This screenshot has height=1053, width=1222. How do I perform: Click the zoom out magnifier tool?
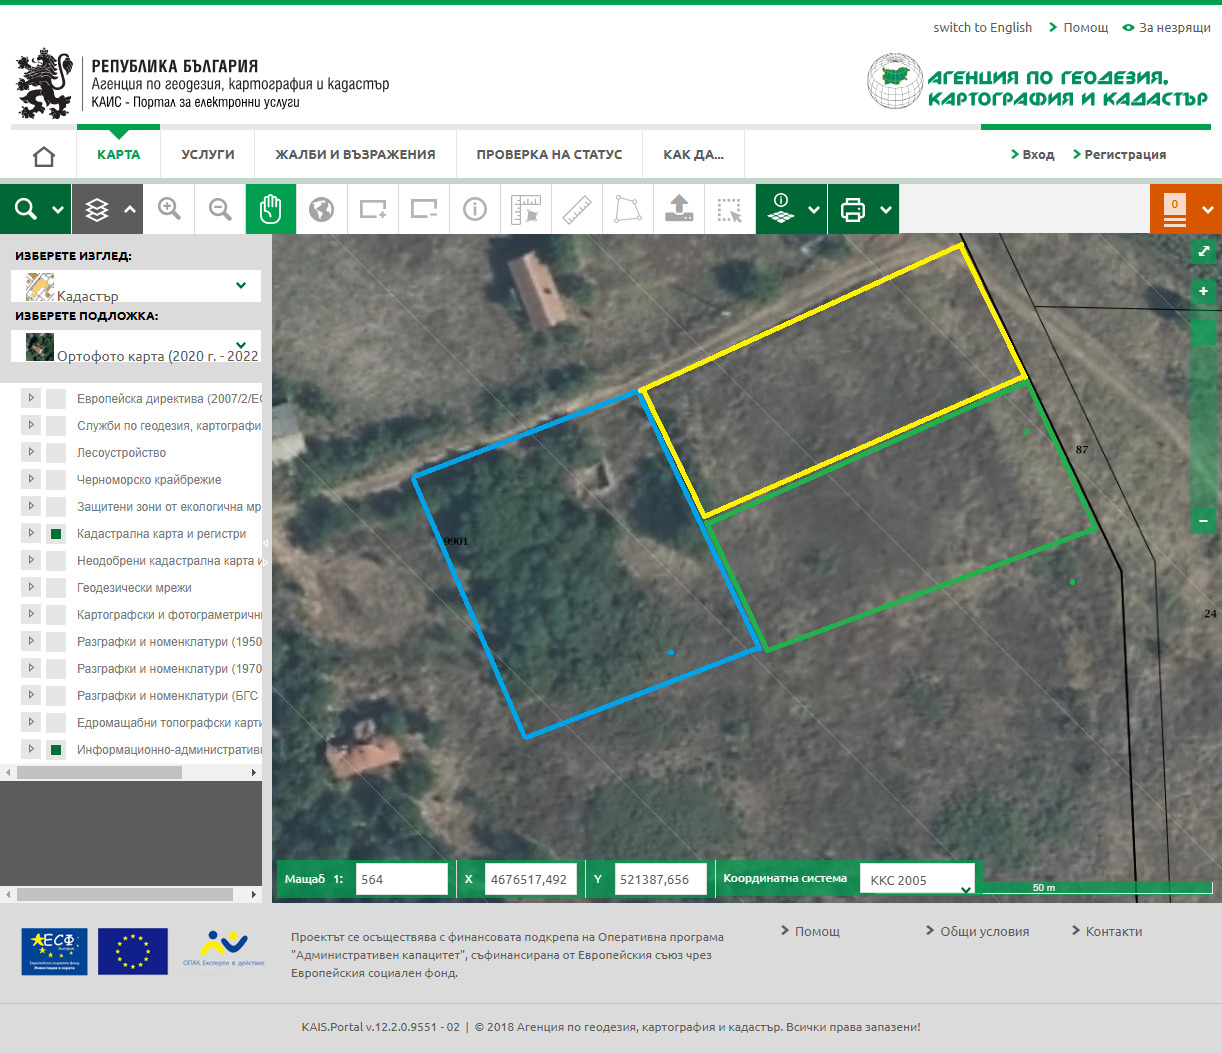[x=220, y=209]
